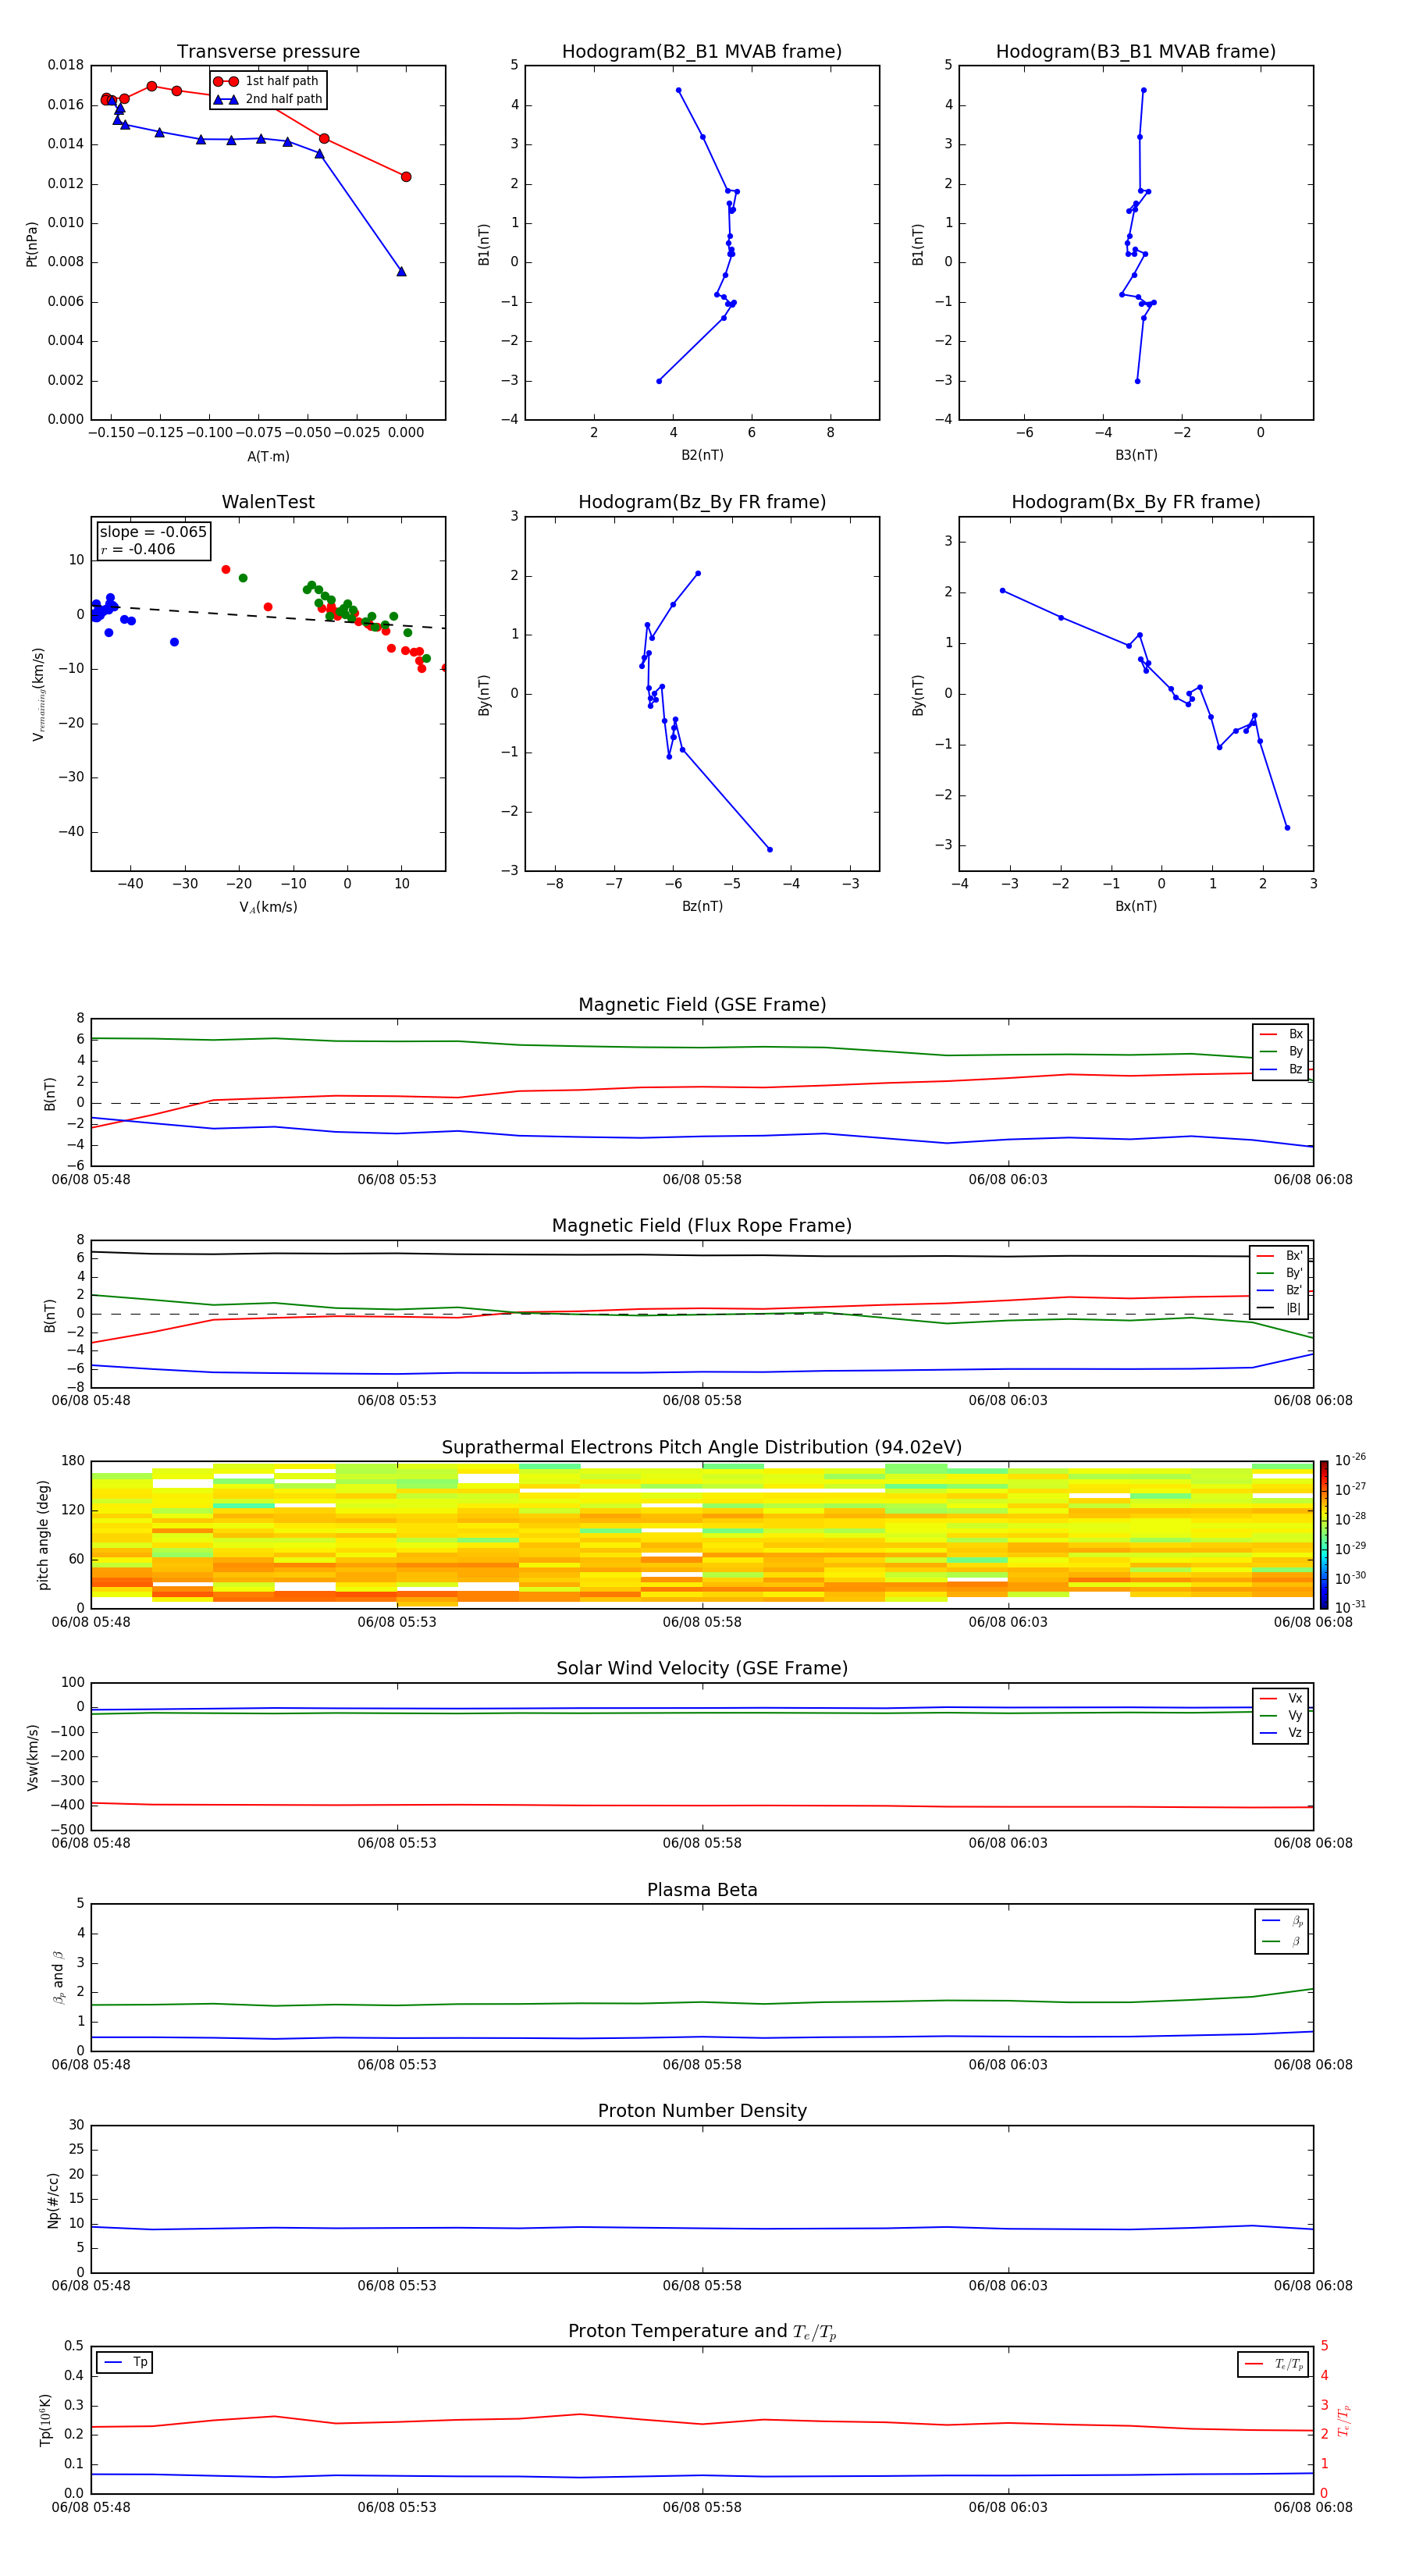This screenshot has height=2576, width=1405.
Task: Click 'Proton Number Density' panel title
Action: [702, 2111]
